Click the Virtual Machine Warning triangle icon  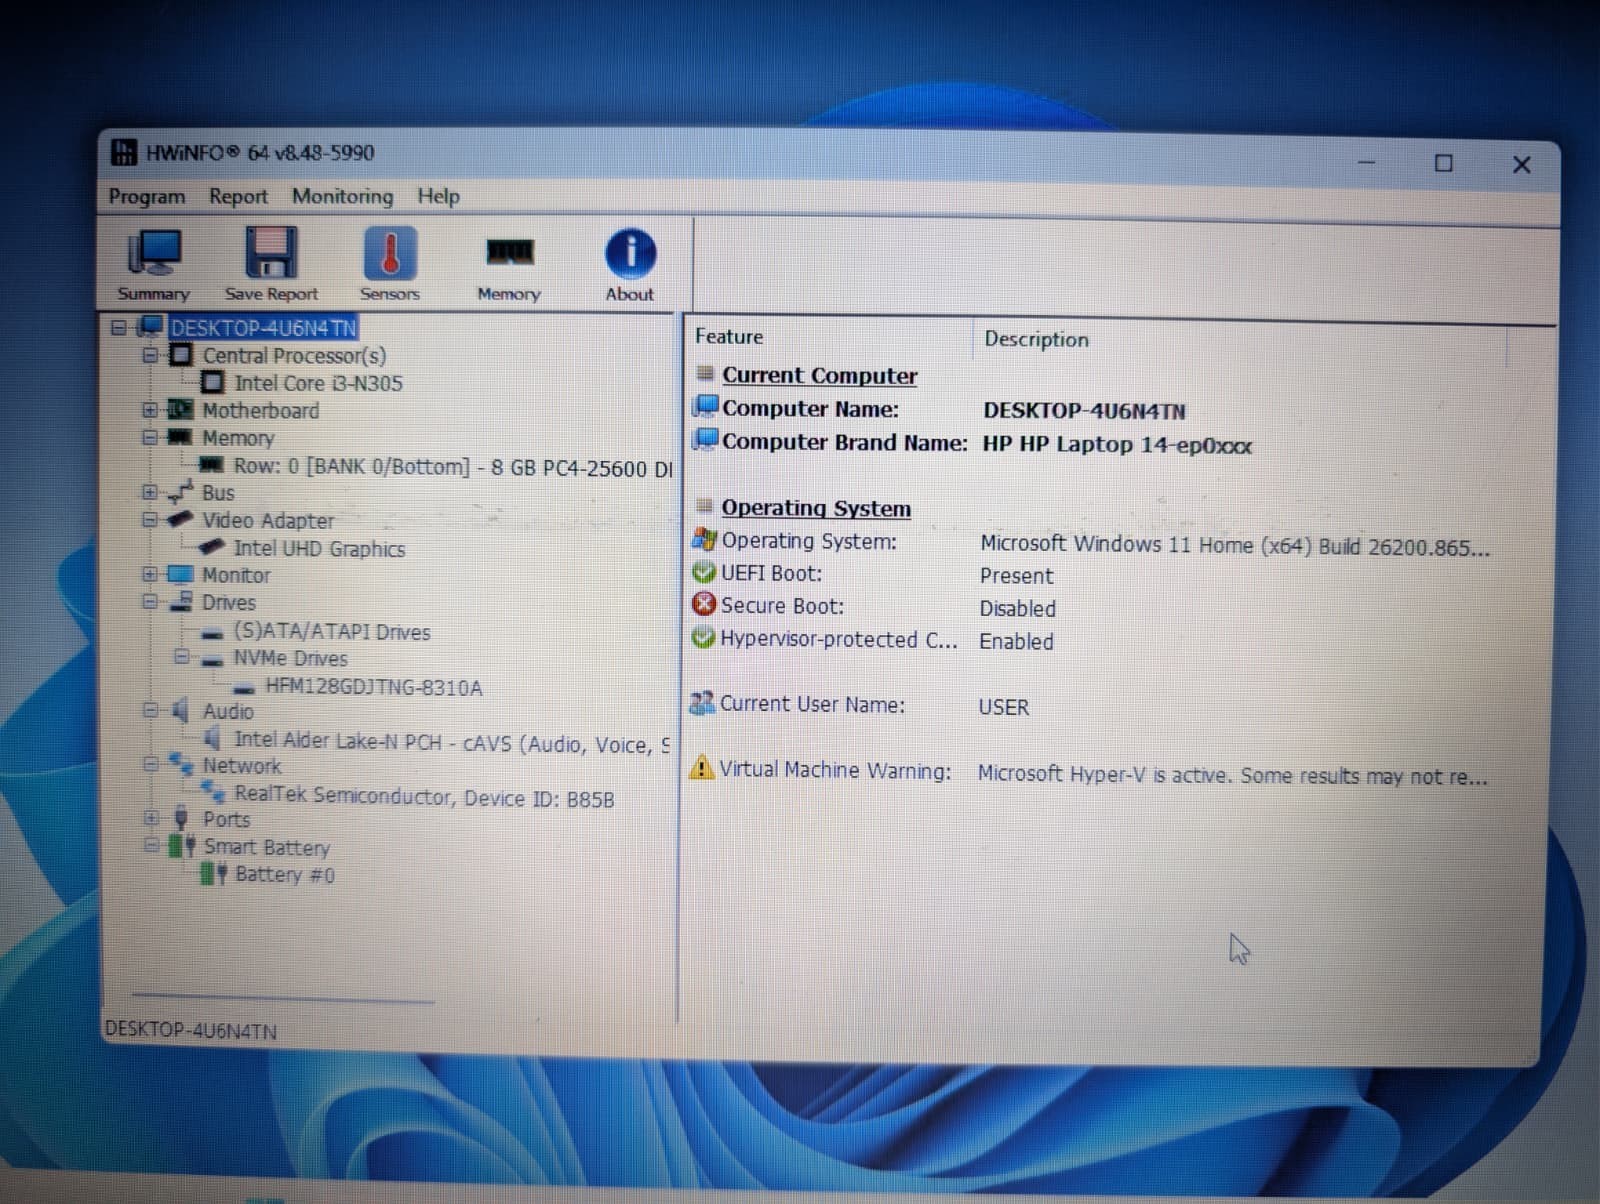(702, 768)
